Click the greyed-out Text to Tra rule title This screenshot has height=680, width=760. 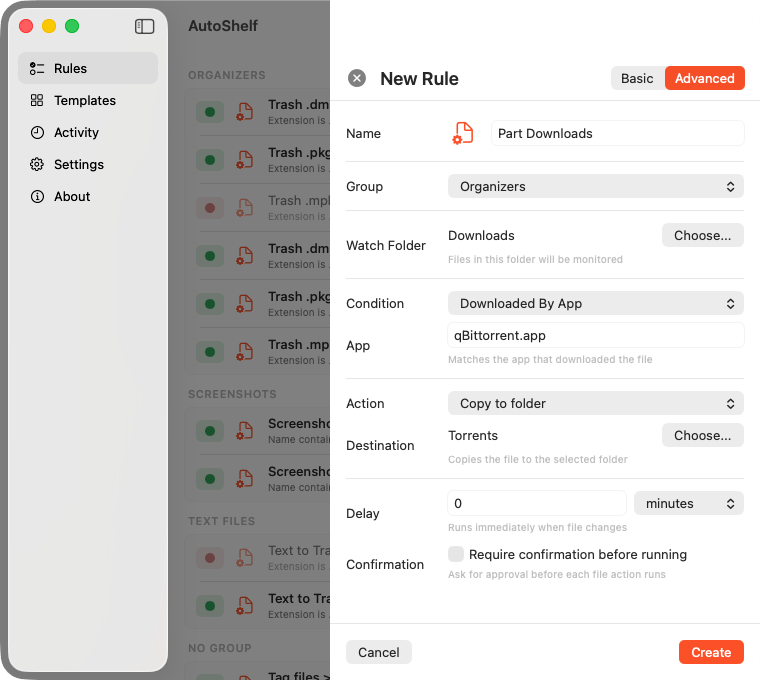click(299, 551)
